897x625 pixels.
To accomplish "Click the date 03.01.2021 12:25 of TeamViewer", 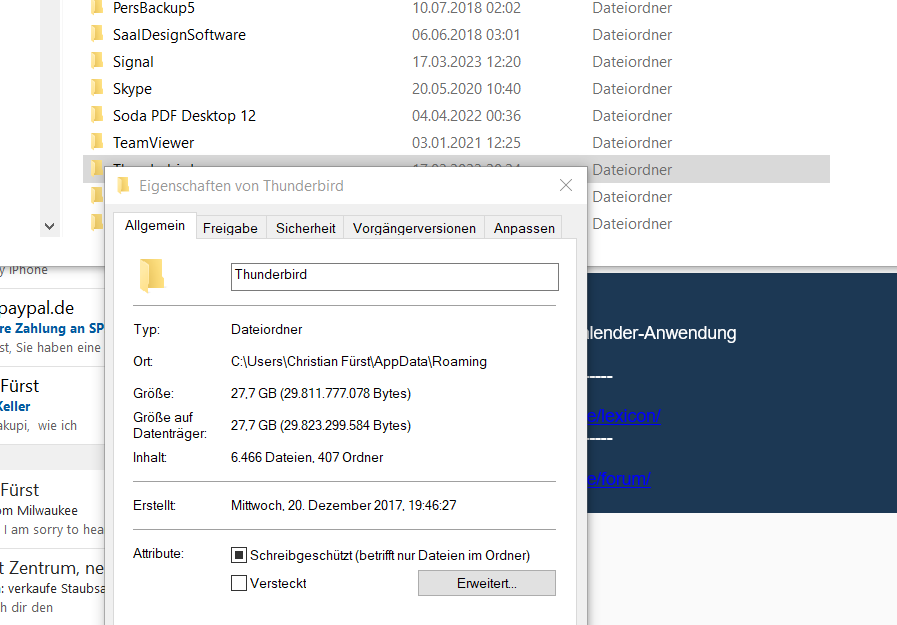I will pos(466,142).
